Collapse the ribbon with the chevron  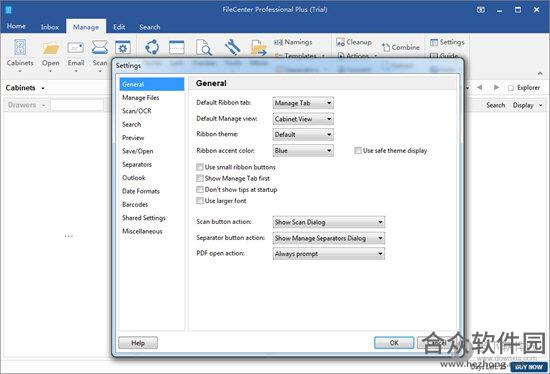(540, 73)
